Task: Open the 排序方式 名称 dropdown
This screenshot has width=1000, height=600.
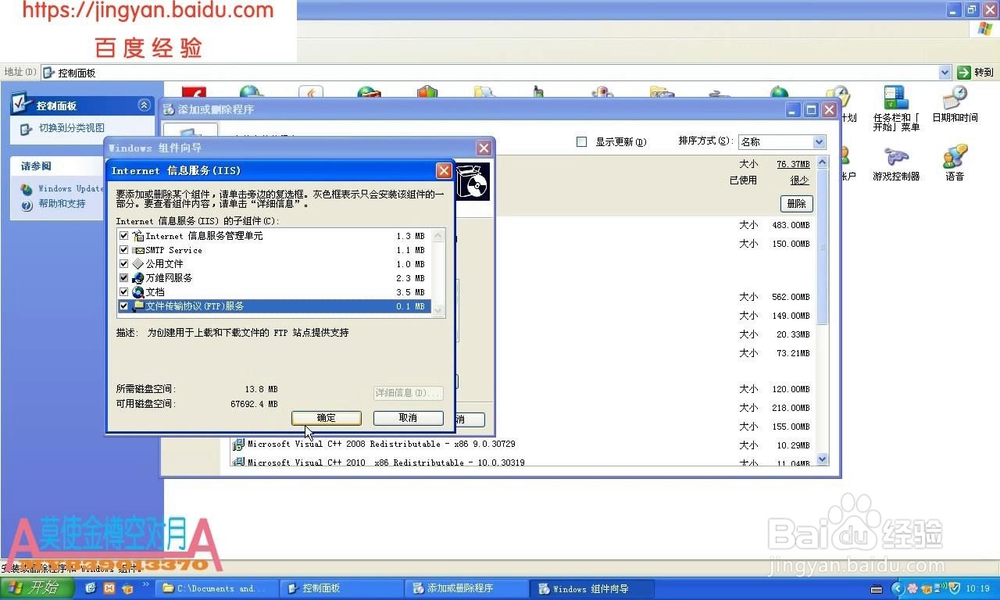Action: click(819, 142)
